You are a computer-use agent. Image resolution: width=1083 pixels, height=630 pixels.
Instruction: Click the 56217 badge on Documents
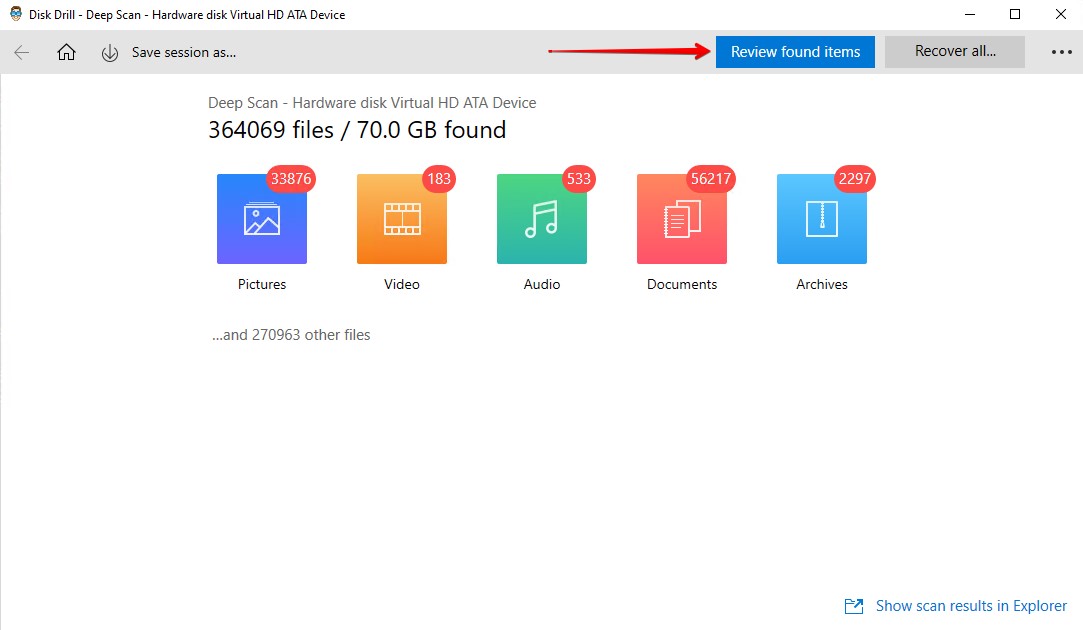(711, 179)
